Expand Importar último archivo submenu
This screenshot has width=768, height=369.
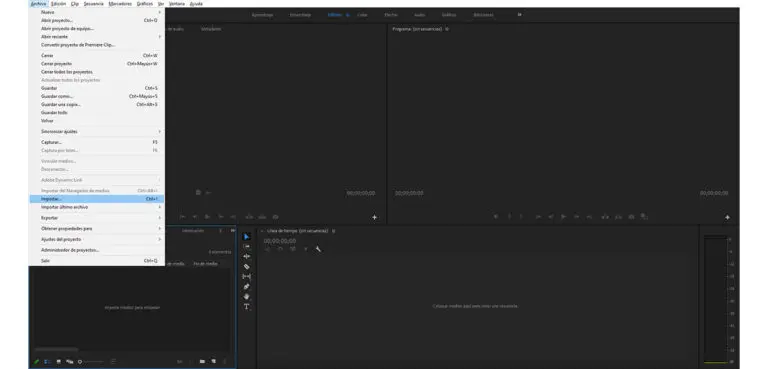click(x=97, y=207)
